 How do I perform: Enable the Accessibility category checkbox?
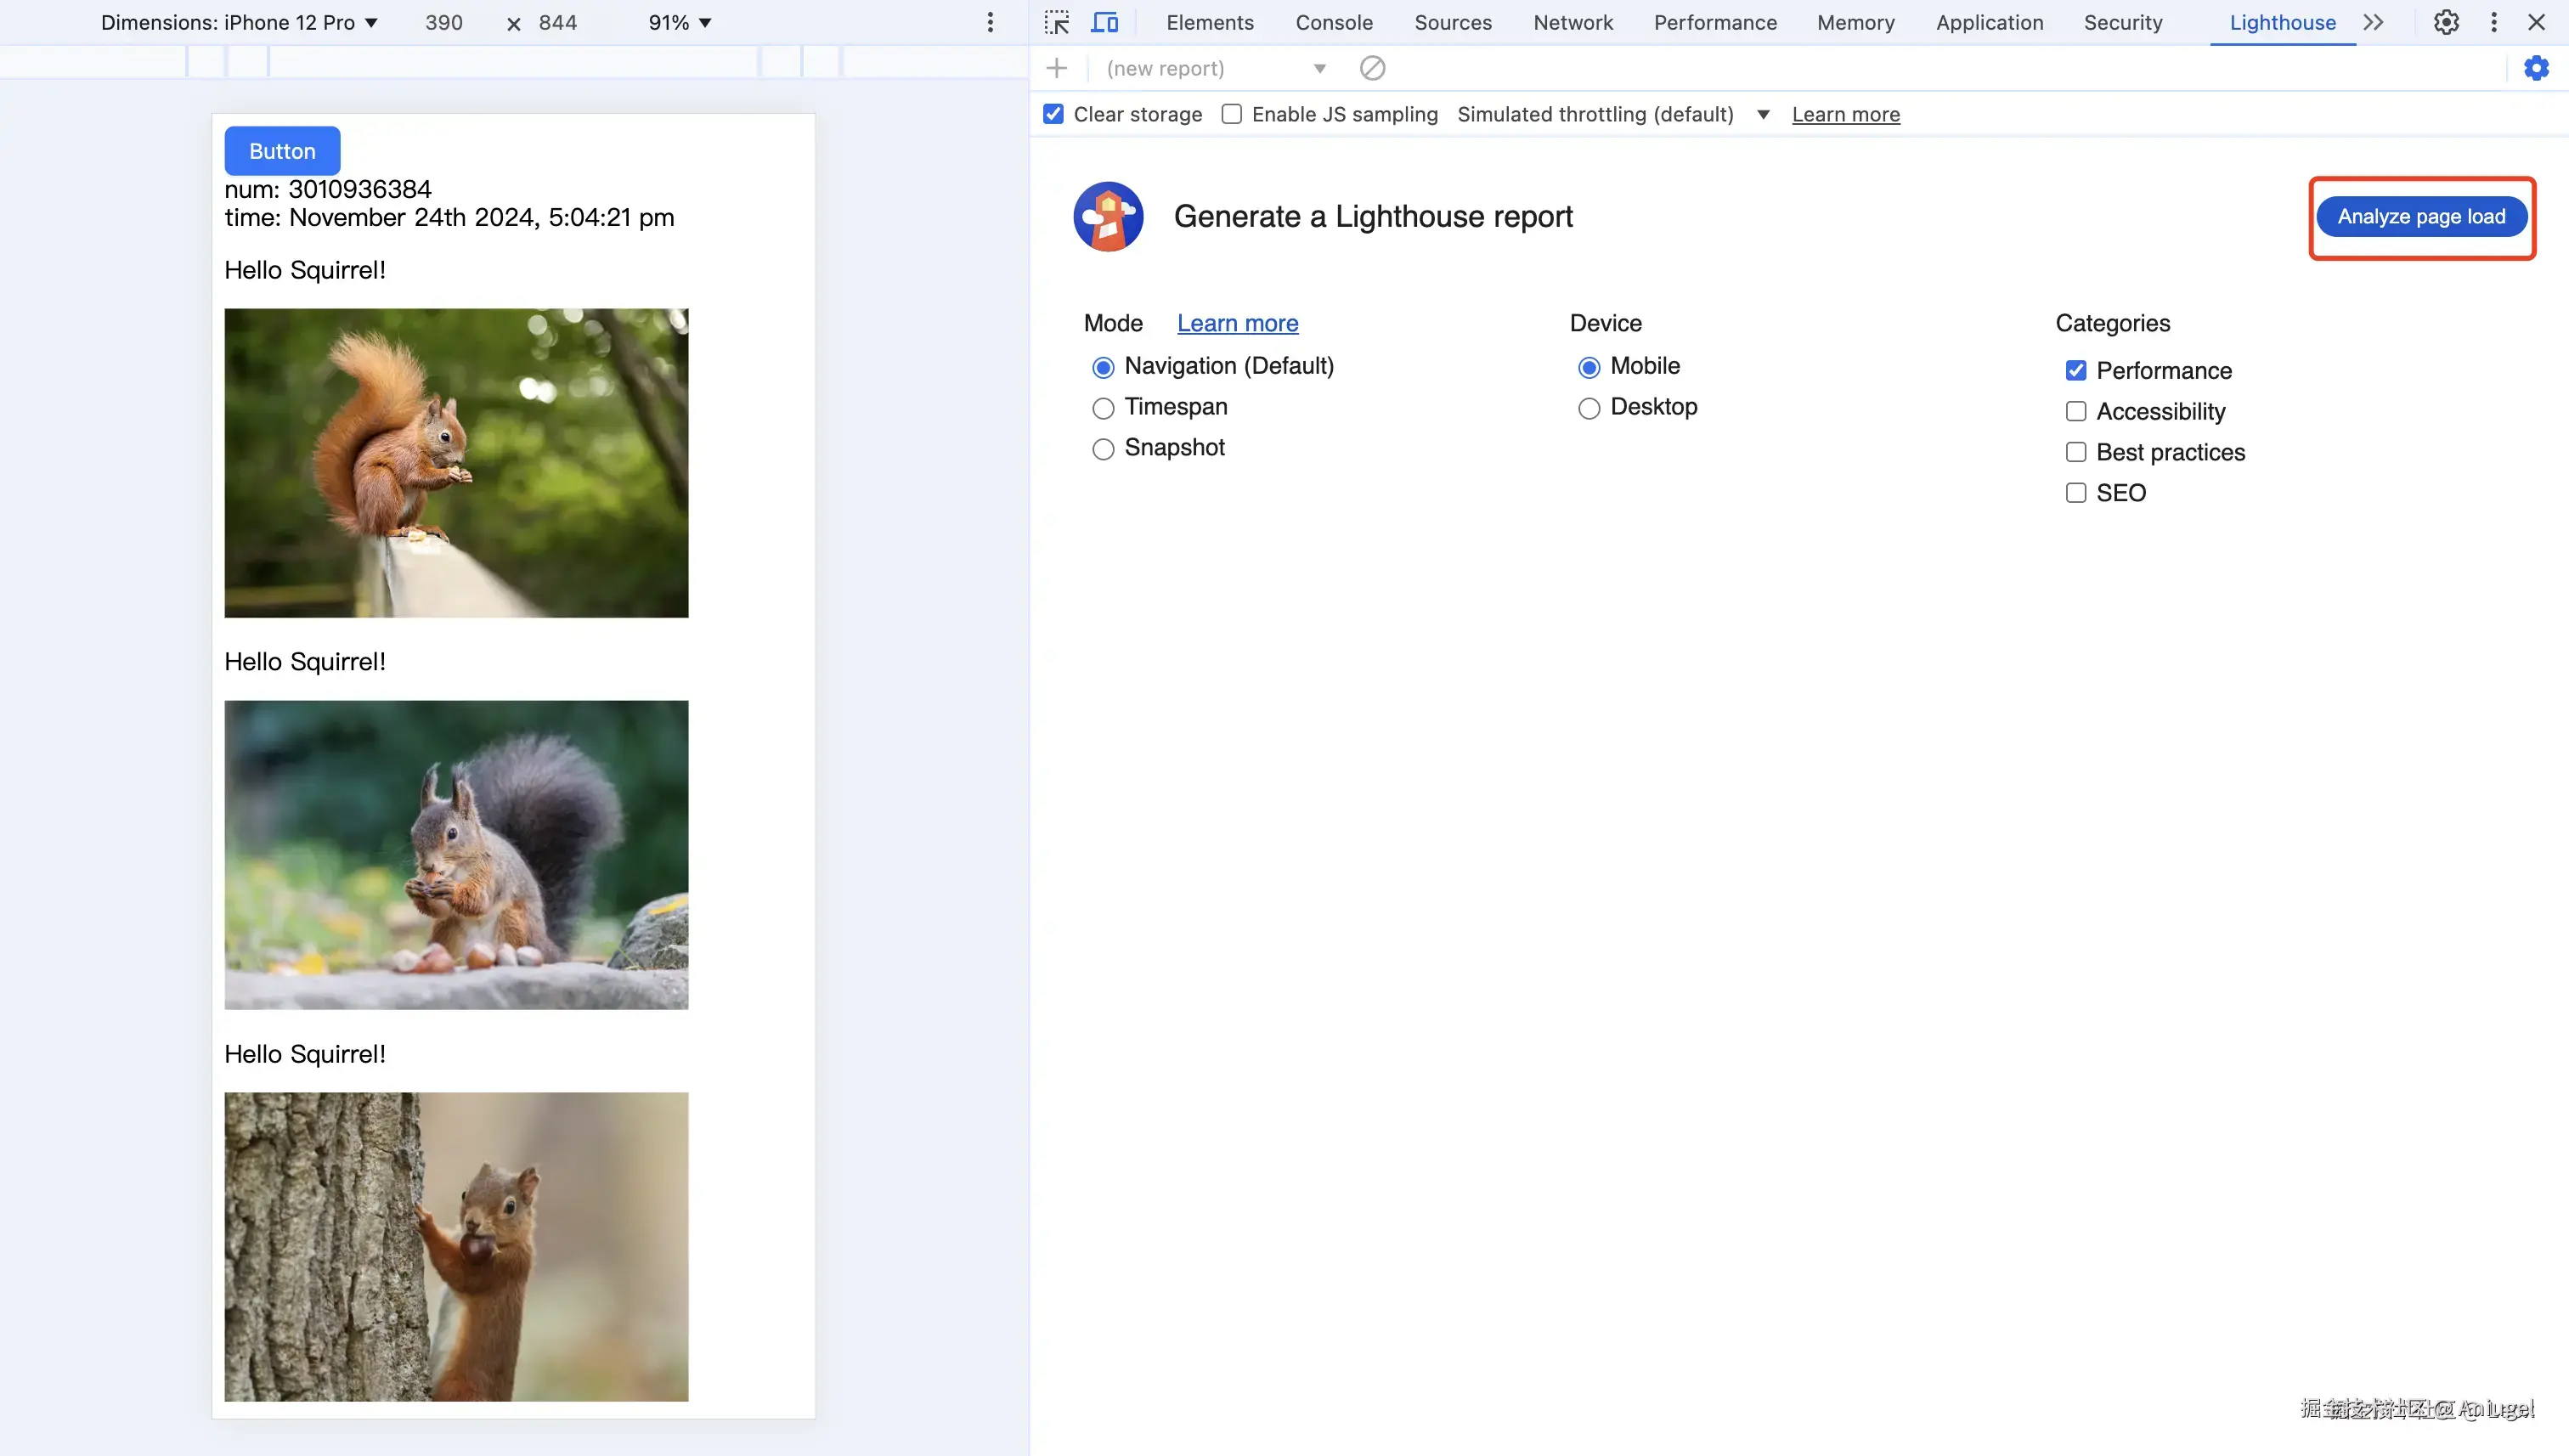click(2076, 411)
